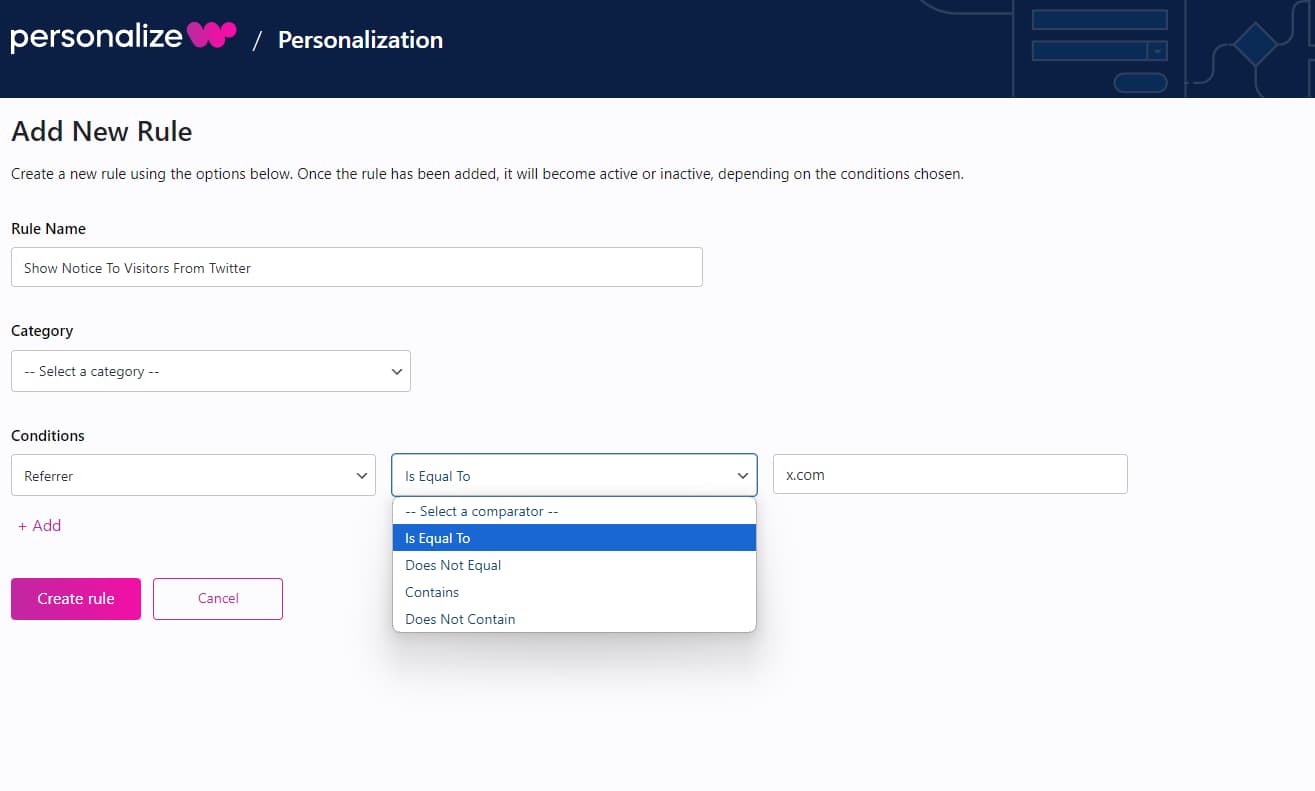The height and width of the screenshot is (791, 1315).
Task: Pick 'Does Not Contain' comparator option
Action: point(574,619)
